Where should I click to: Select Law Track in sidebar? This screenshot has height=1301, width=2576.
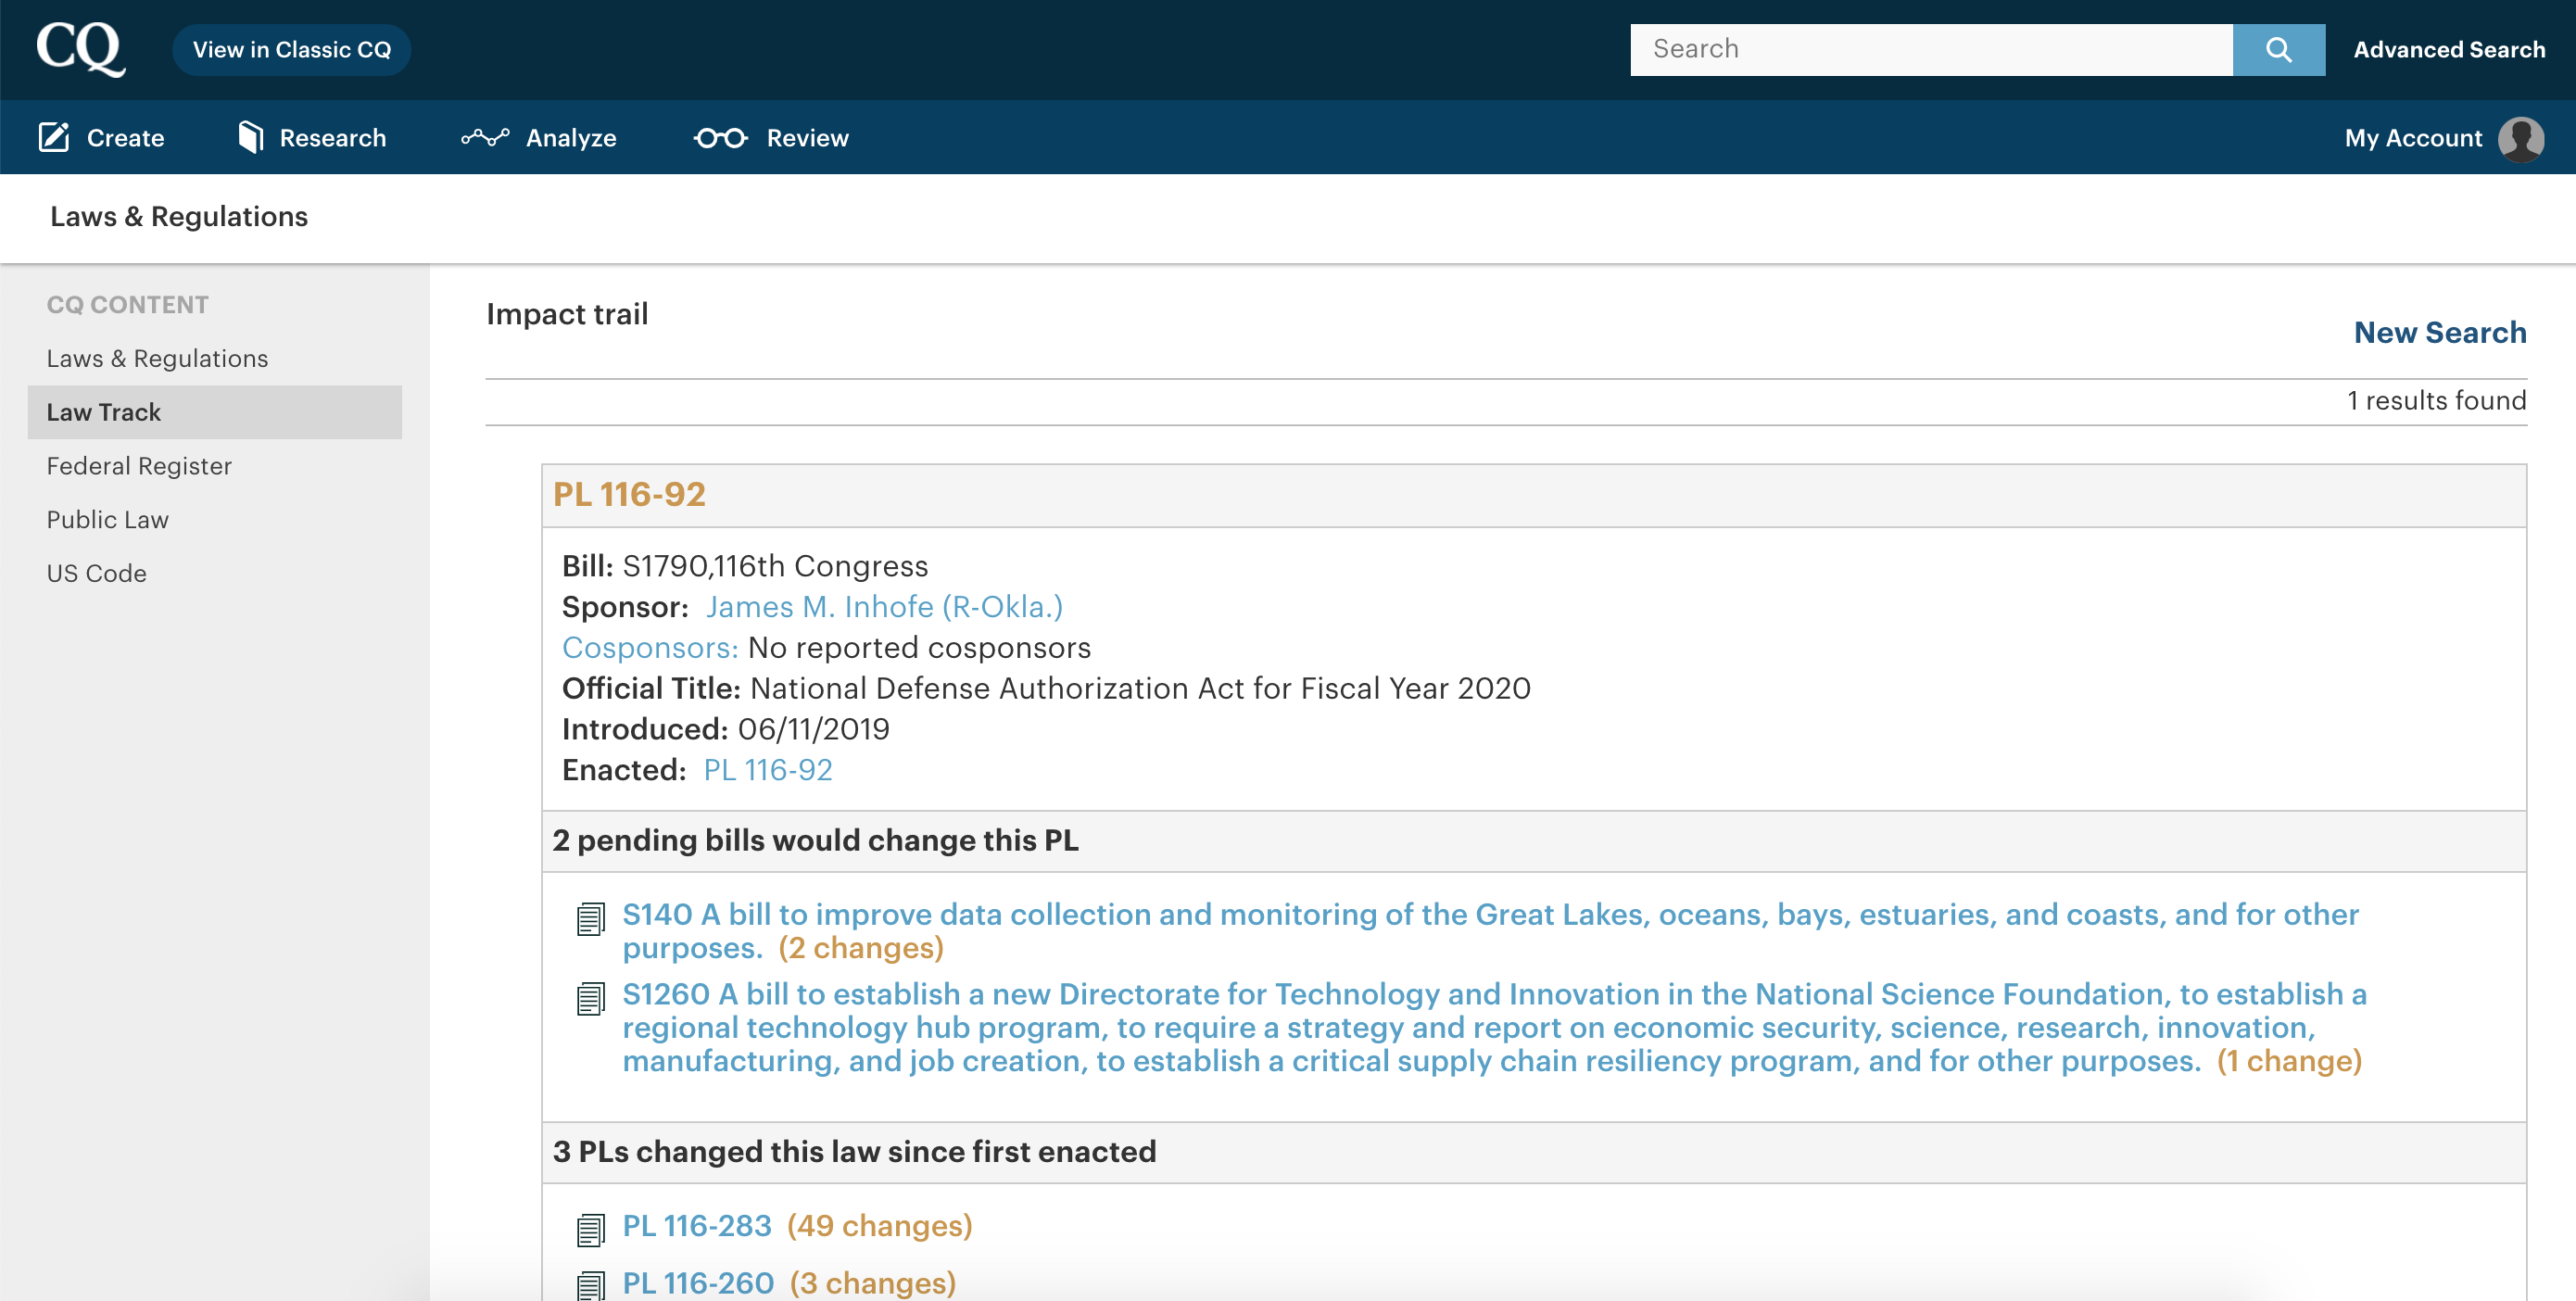(x=215, y=412)
